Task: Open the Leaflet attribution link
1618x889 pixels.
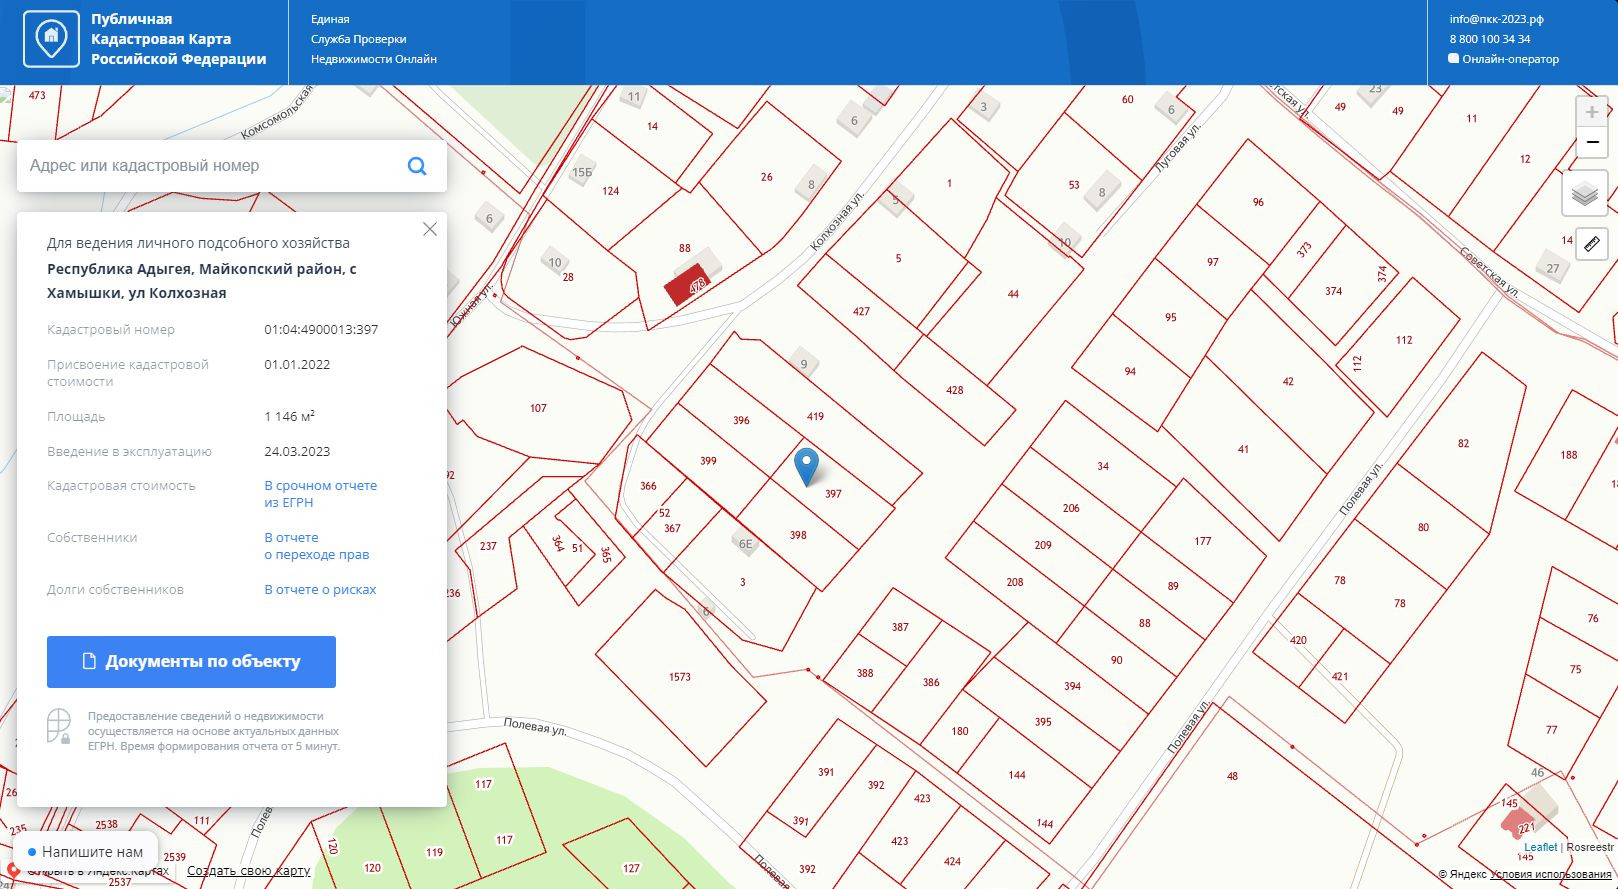Action: pyautogui.click(x=1540, y=847)
